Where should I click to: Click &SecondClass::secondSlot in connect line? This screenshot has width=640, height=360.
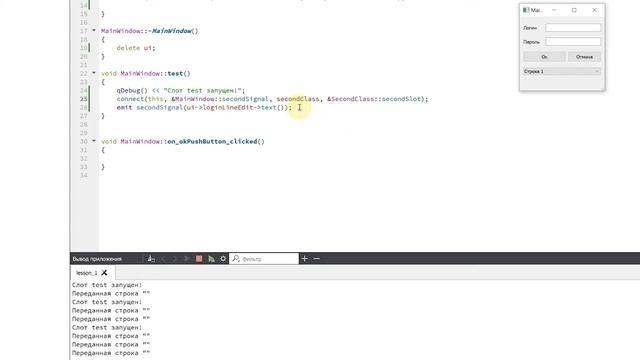(x=374, y=99)
